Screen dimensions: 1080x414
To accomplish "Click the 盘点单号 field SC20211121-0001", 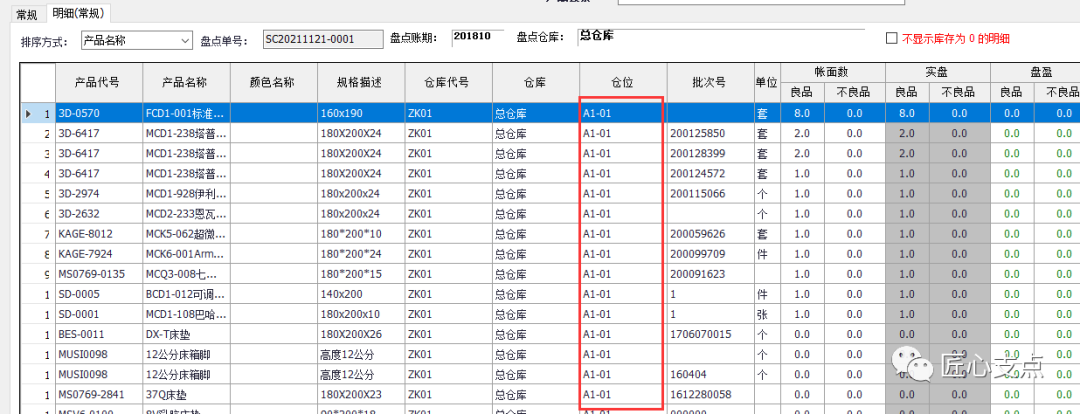I will tap(321, 40).
